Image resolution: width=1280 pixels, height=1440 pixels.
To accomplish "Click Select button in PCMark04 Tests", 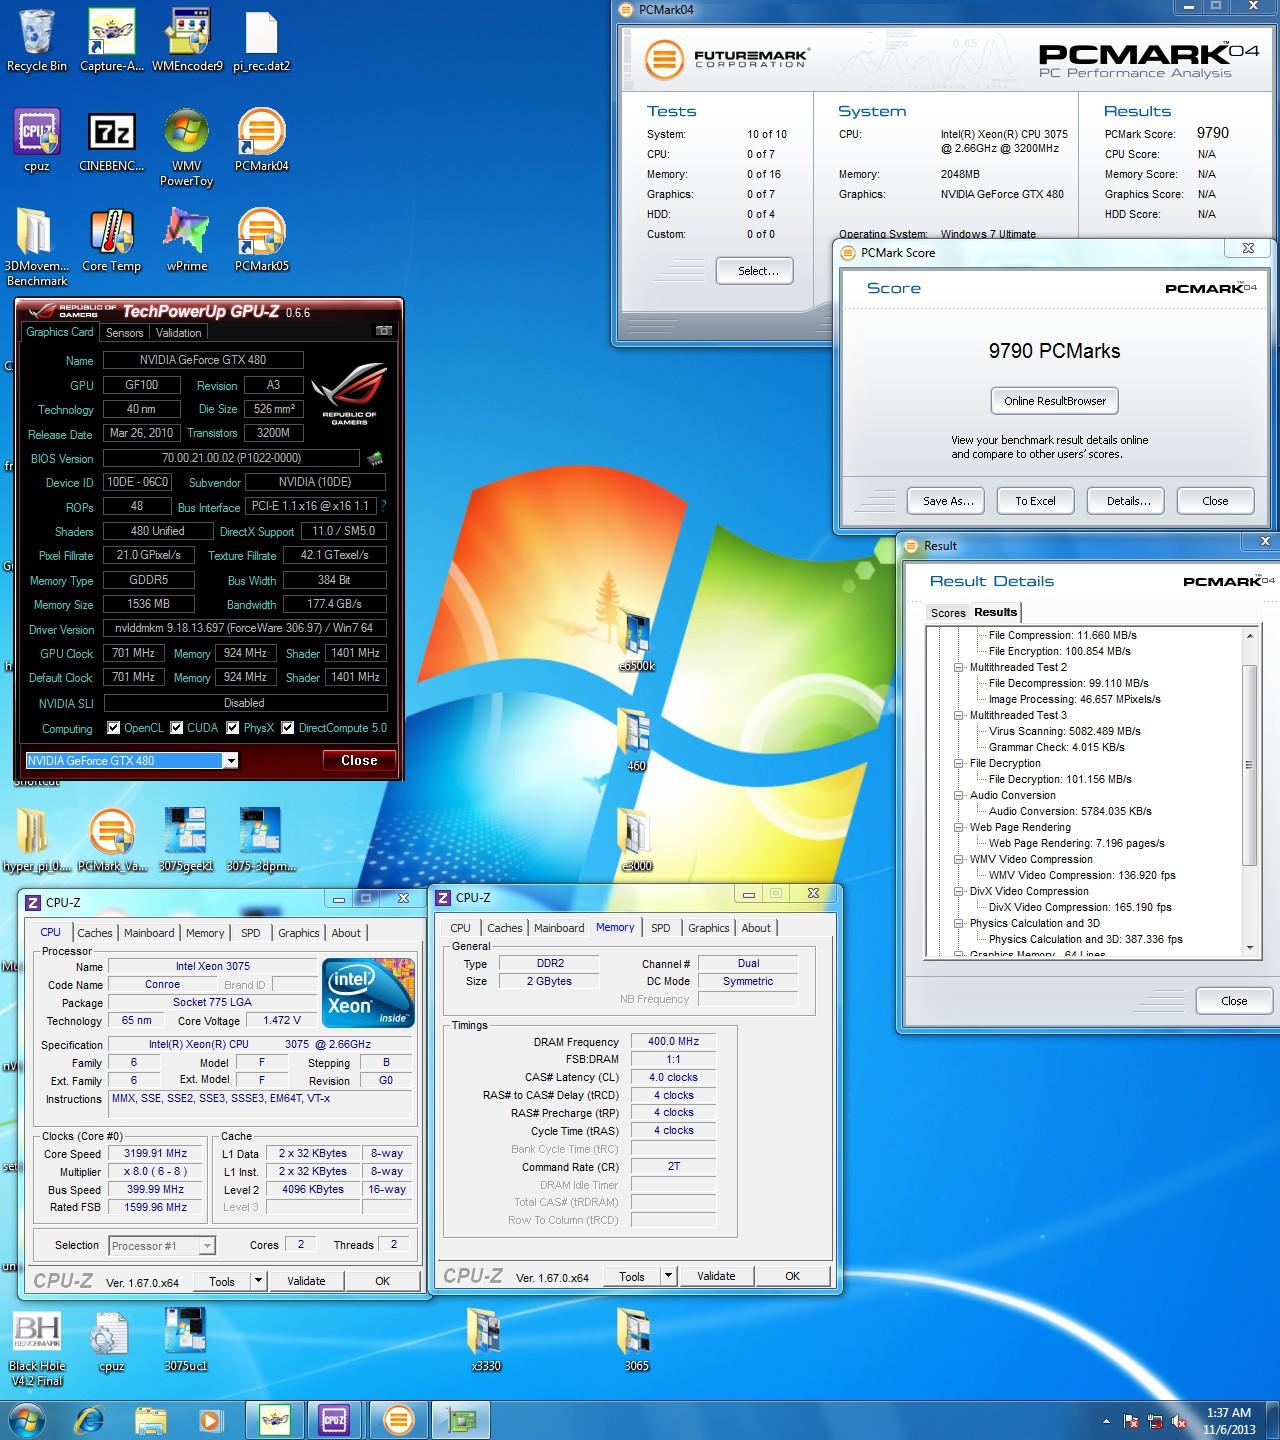I will click(754, 271).
